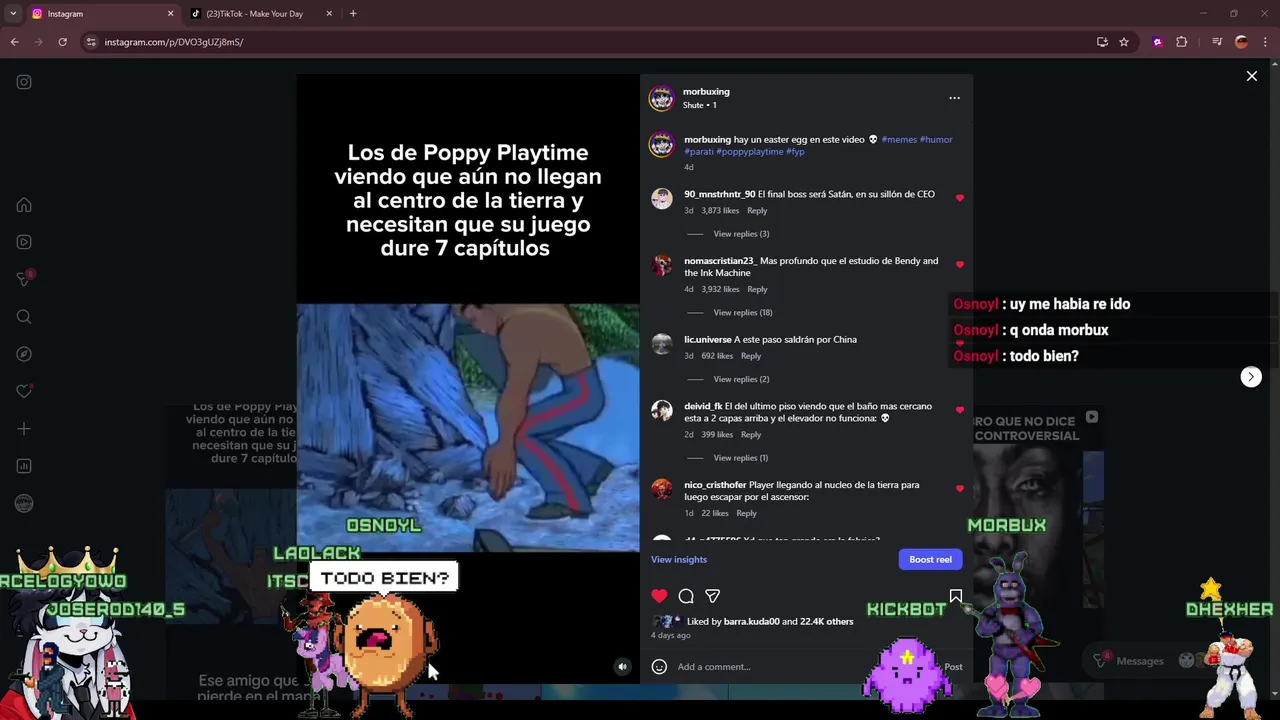Open Explore compass icon
The image size is (1280, 720).
click(24, 354)
